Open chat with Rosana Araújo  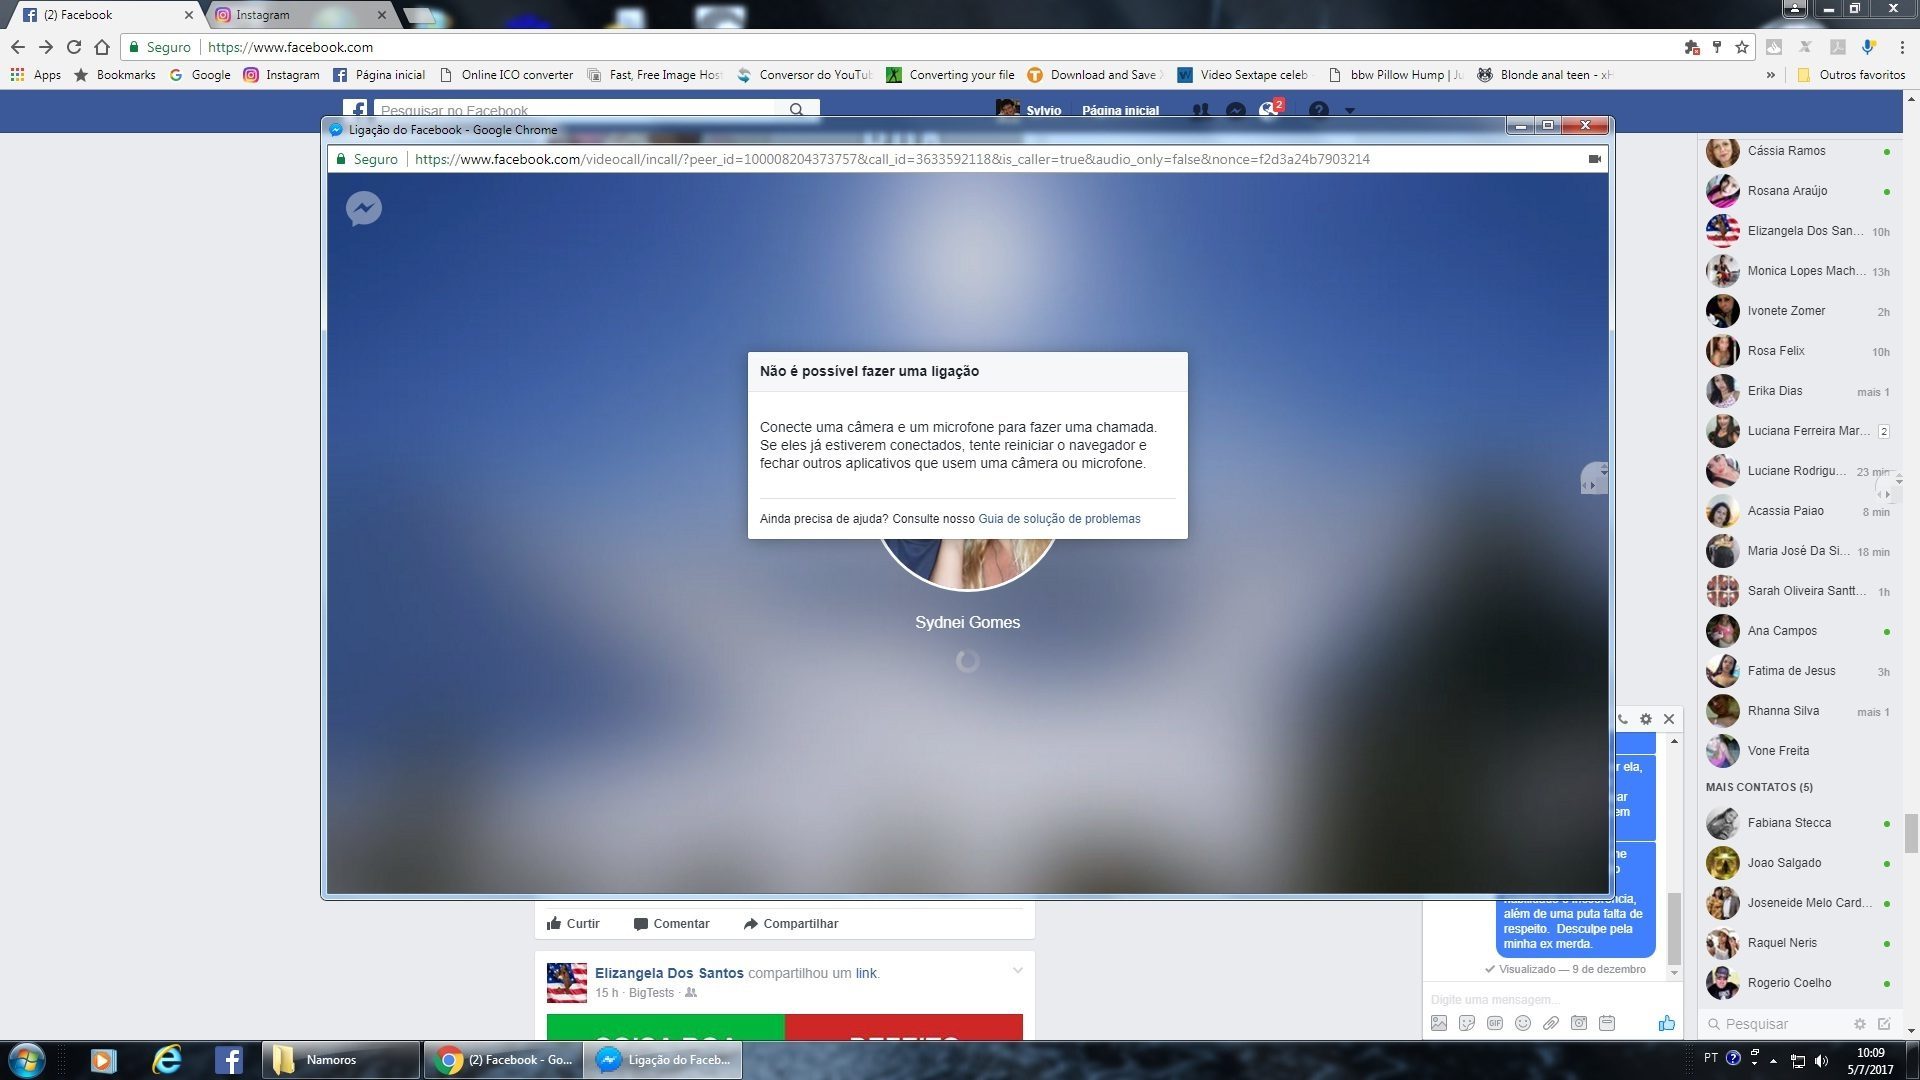(1799, 191)
